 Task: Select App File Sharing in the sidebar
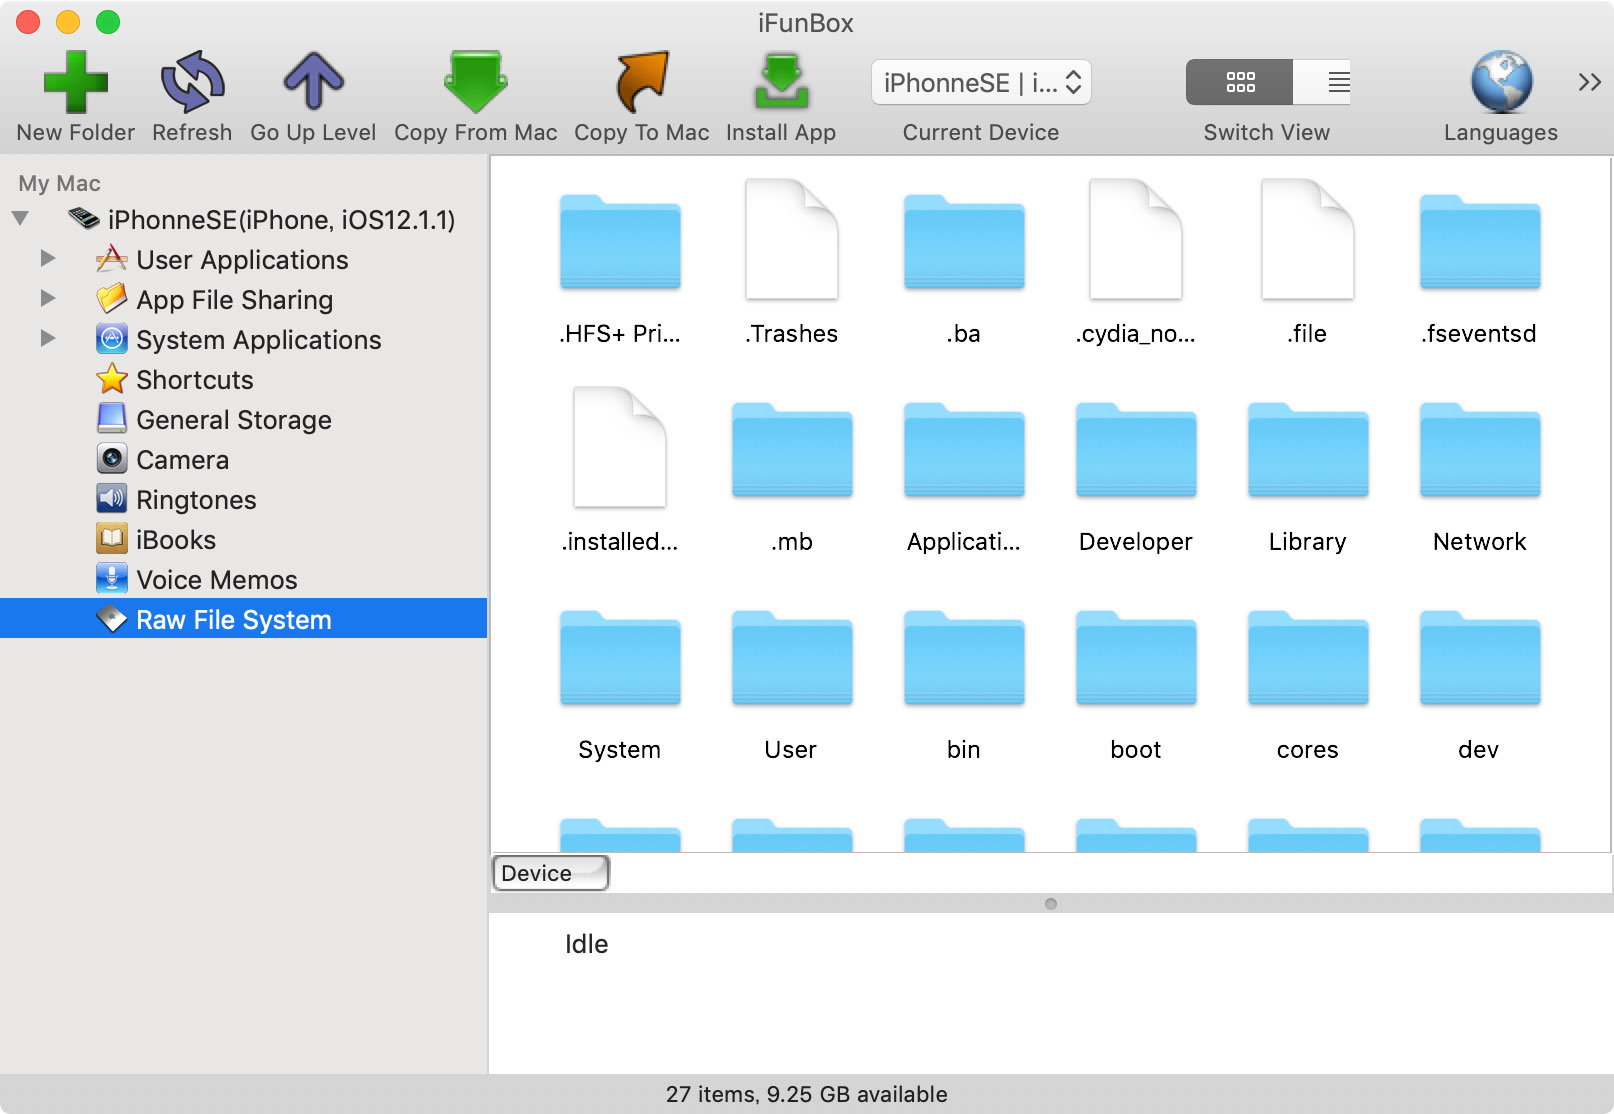234,300
